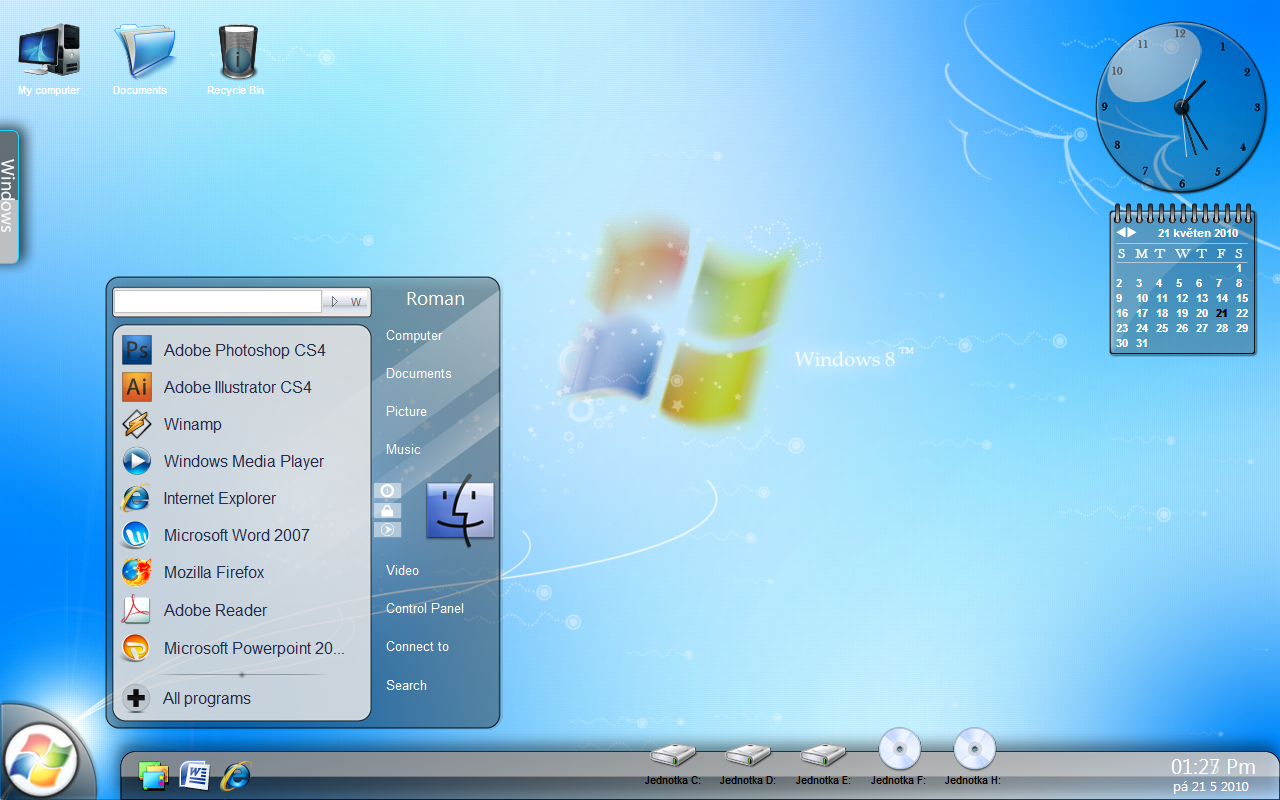Click the window switcher icon in quick launch
The width and height of the screenshot is (1280, 800).
point(154,775)
